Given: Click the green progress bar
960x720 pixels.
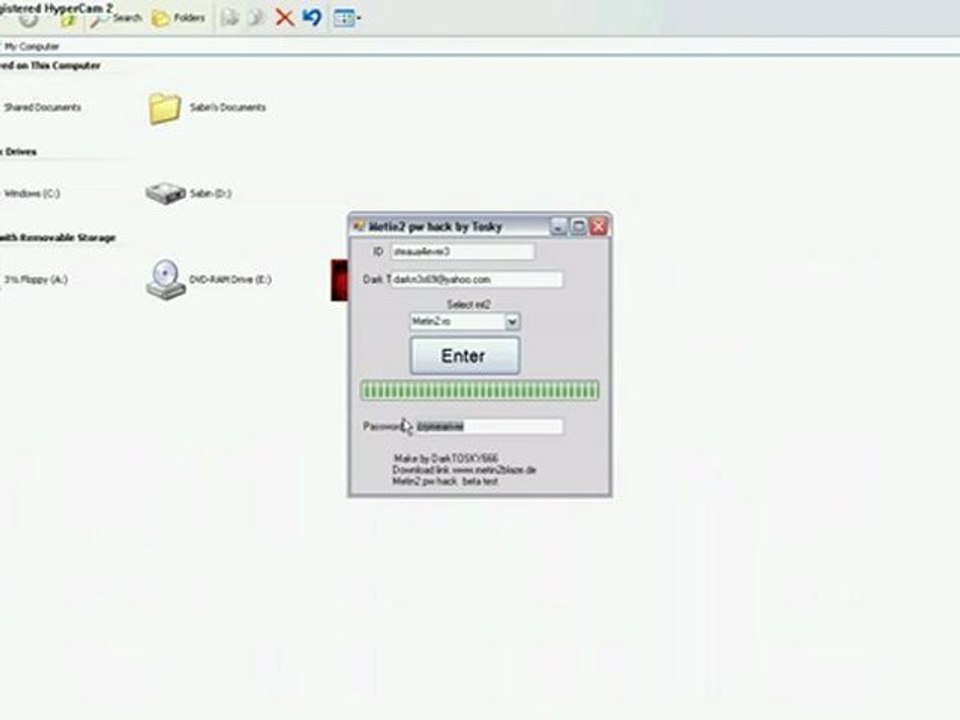Looking at the screenshot, I should [x=479, y=391].
